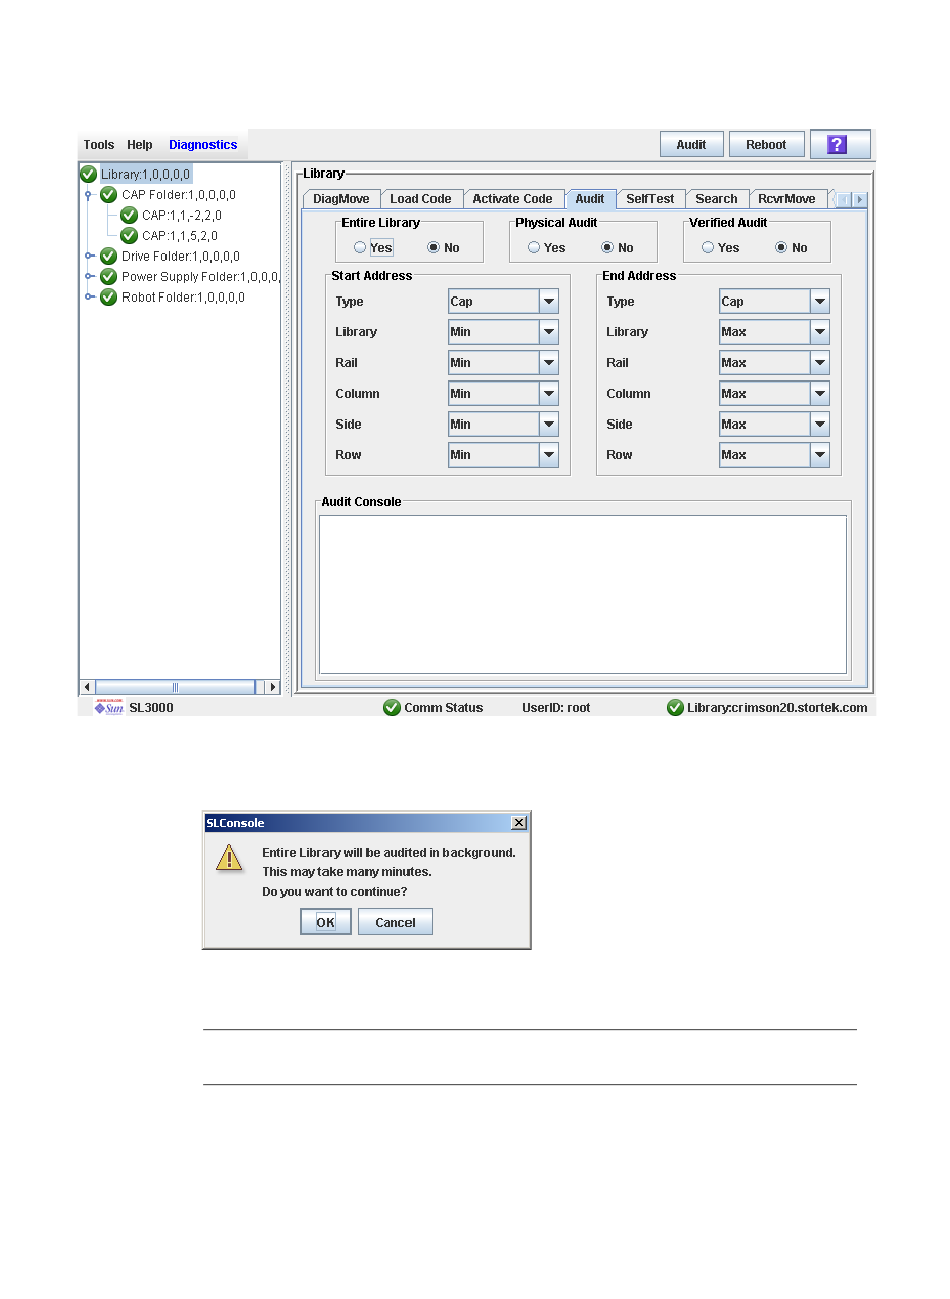The width and height of the screenshot is (950, 1299).
Task: Click the Comm Status green check icon
Action: click(392, 708)
